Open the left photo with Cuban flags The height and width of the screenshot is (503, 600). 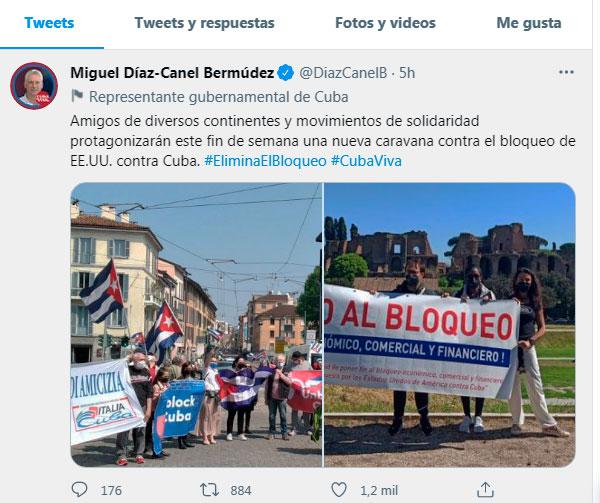tap(196, 325)
